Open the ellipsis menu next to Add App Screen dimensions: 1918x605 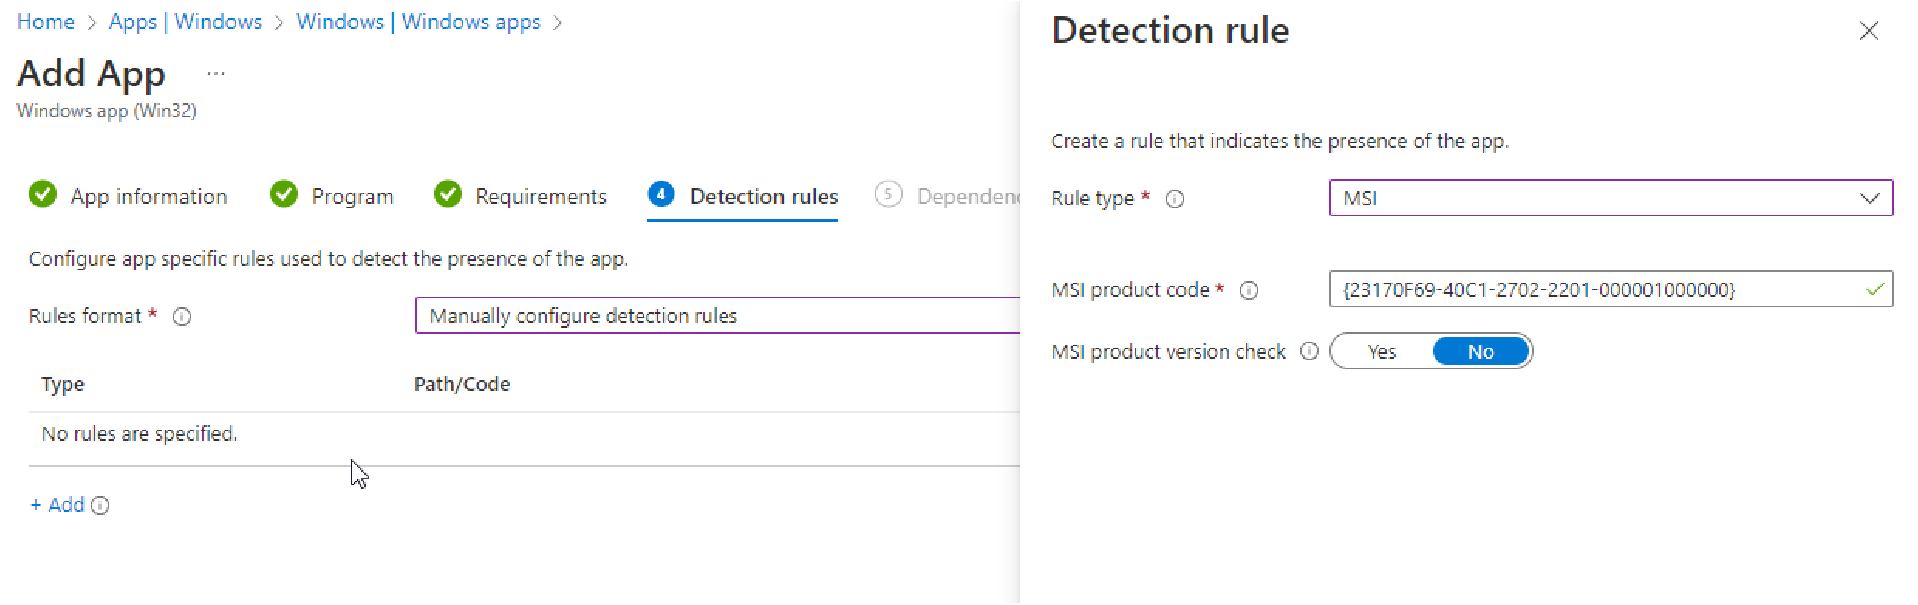pyautogui.click(x=216, y=74)
